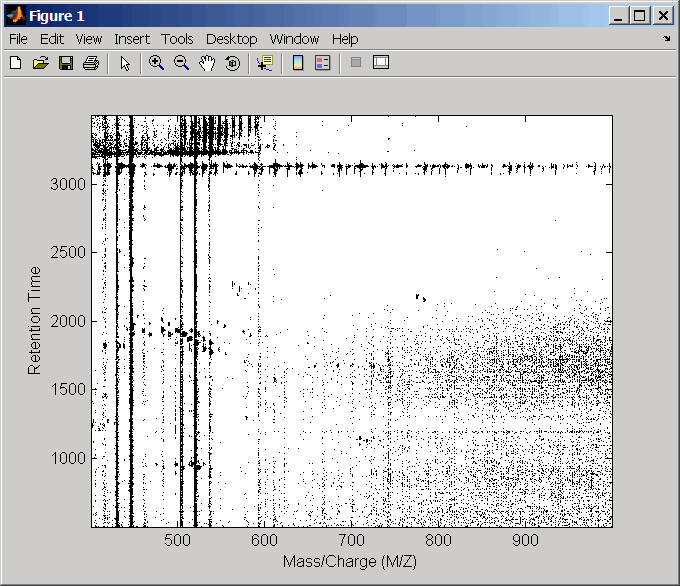Dock the figure using the small corner arrow
Image resolution: width=680 pixels, height=586 pixels.
pos(666,39)
